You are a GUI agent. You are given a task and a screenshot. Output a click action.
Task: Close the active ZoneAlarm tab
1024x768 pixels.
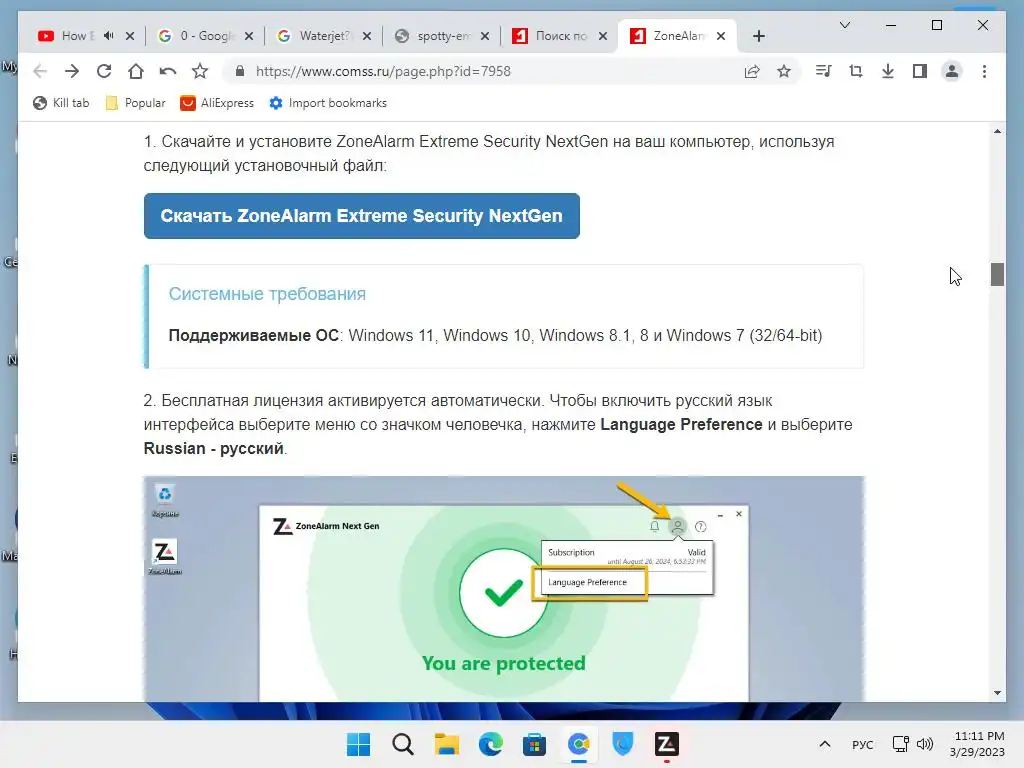721,37
